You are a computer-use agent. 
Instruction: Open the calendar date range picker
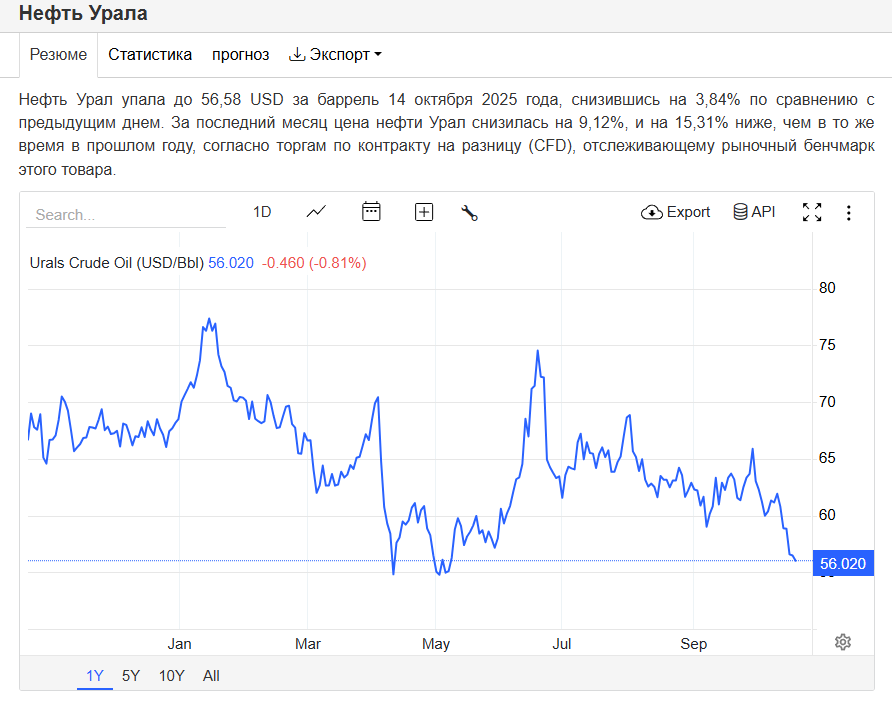371,212
